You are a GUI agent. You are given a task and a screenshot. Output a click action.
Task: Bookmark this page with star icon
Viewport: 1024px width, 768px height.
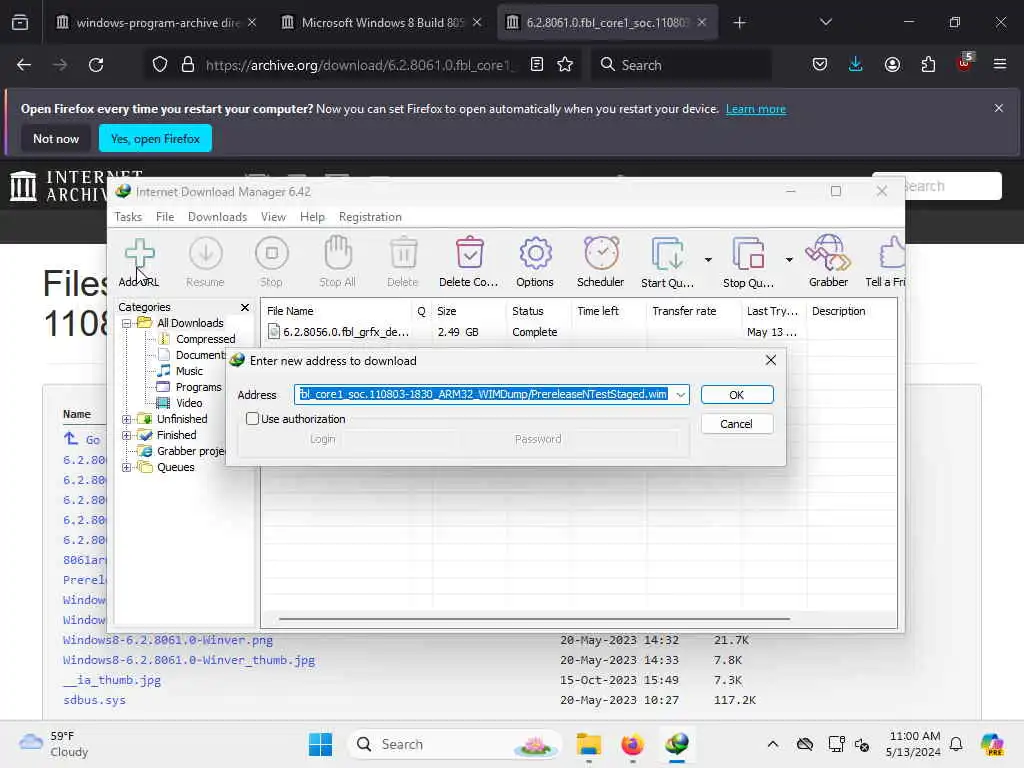coord(565,65)
